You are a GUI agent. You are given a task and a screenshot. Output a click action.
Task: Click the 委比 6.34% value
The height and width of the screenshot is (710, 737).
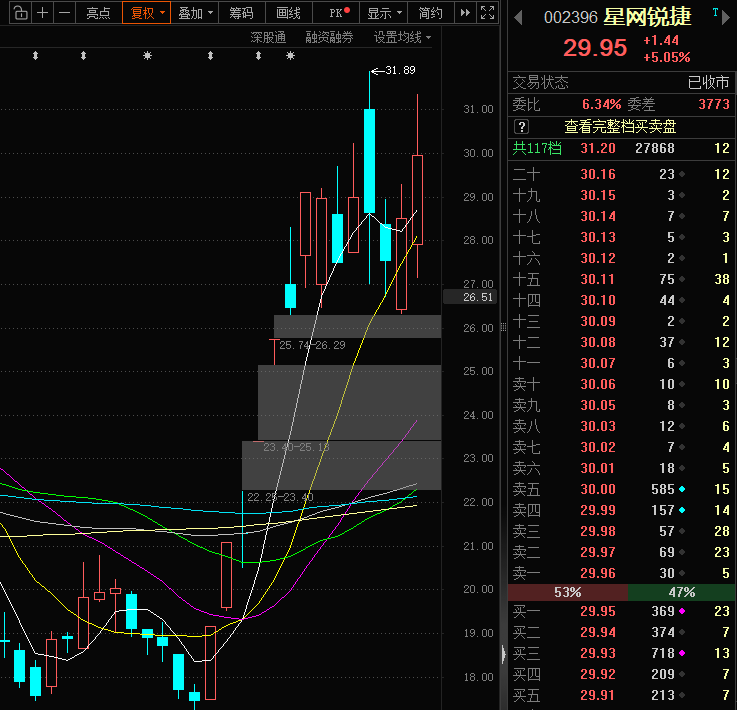tap(602, 104)
